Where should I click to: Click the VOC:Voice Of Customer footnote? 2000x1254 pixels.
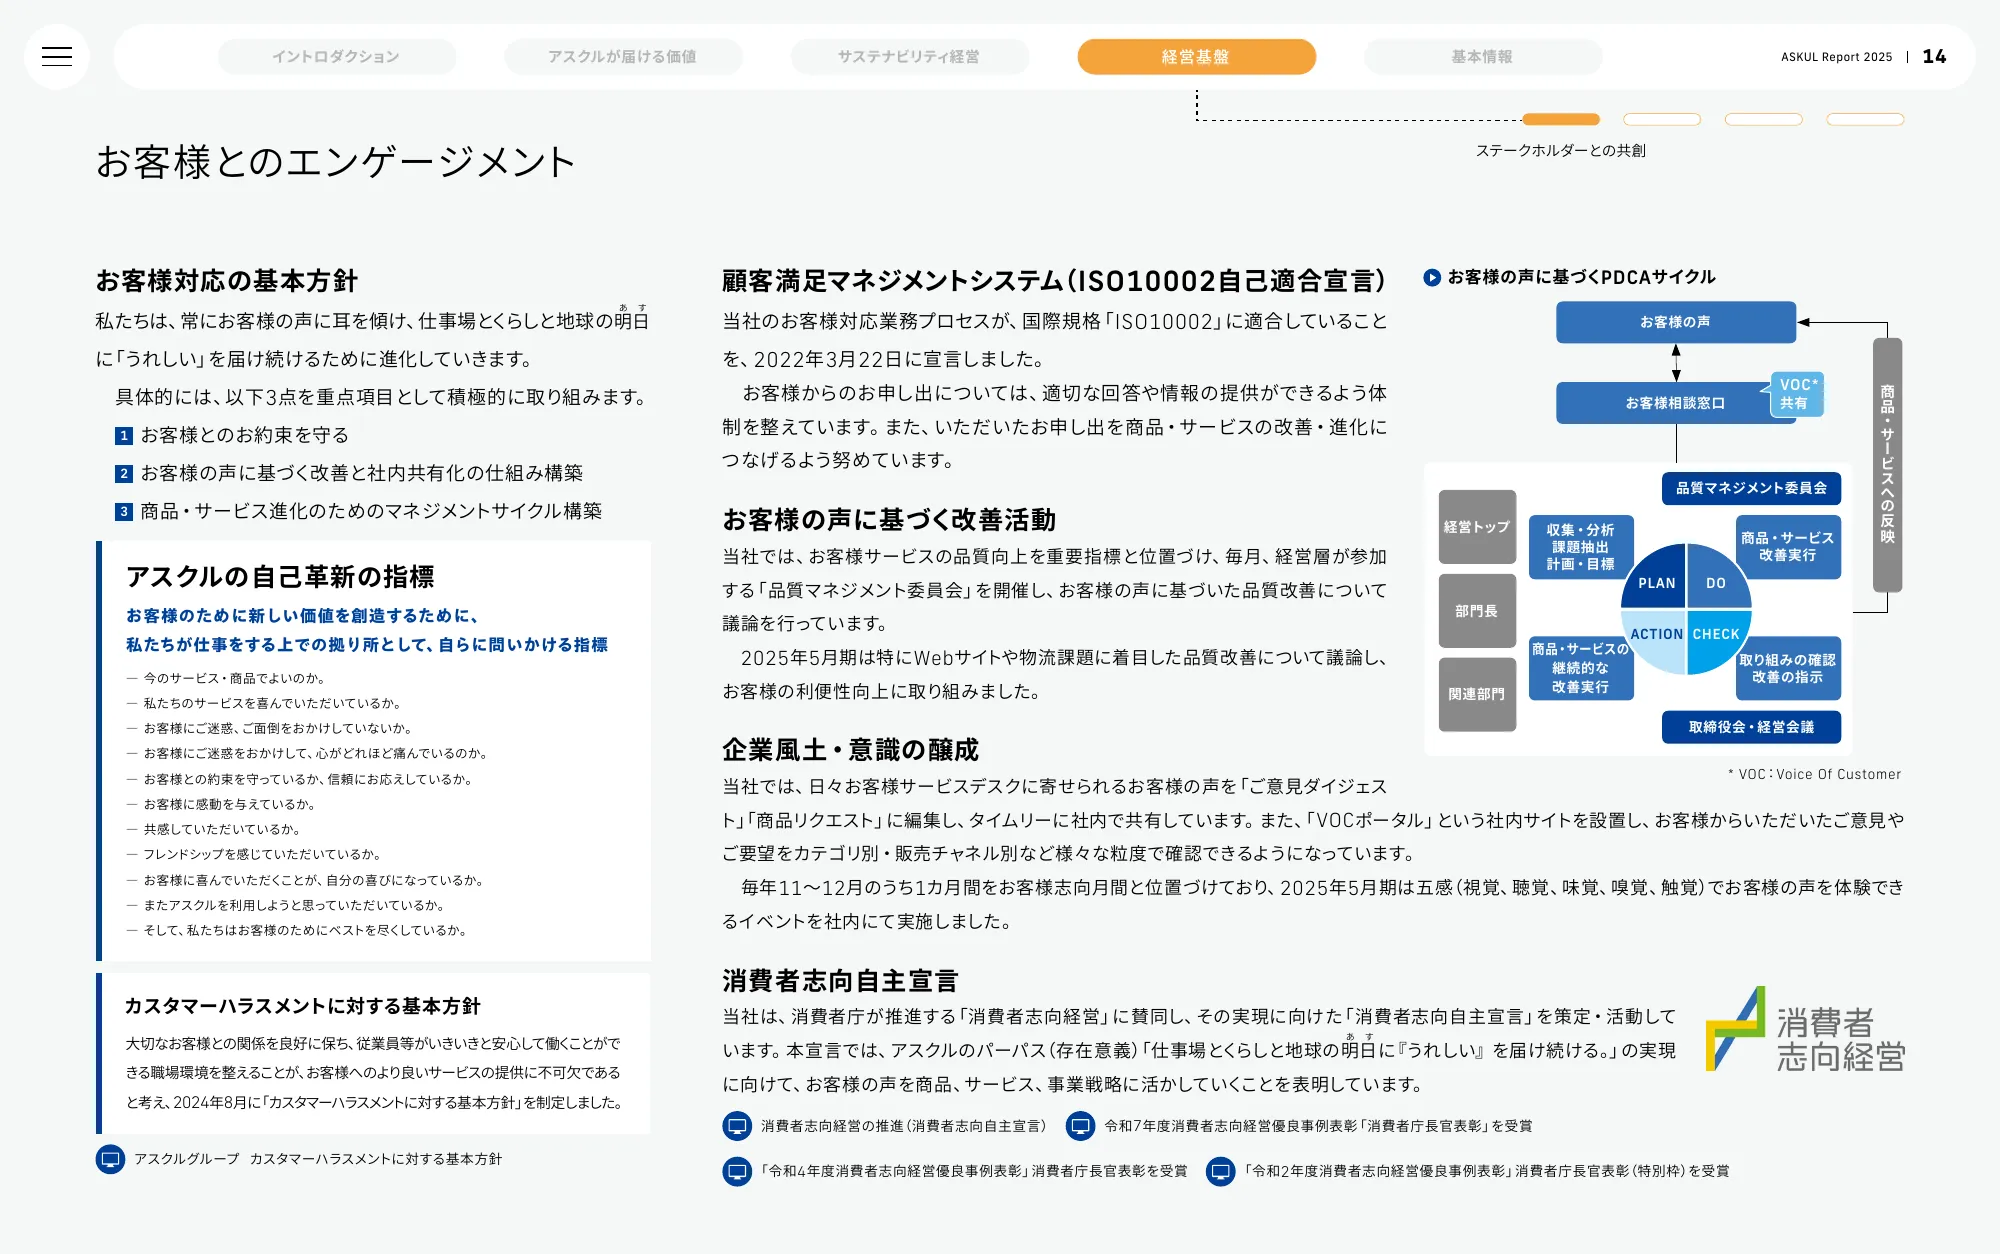click(x=1814, y=774)
